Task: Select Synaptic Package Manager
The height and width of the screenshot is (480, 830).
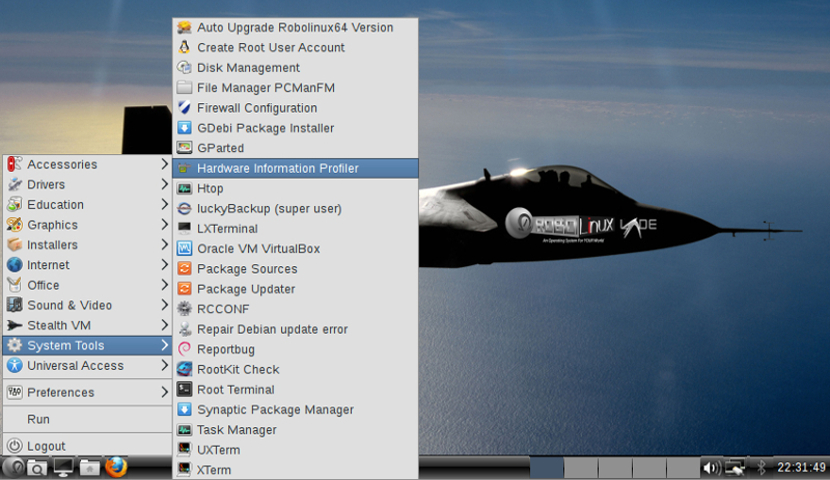Action: click(275, 410)
